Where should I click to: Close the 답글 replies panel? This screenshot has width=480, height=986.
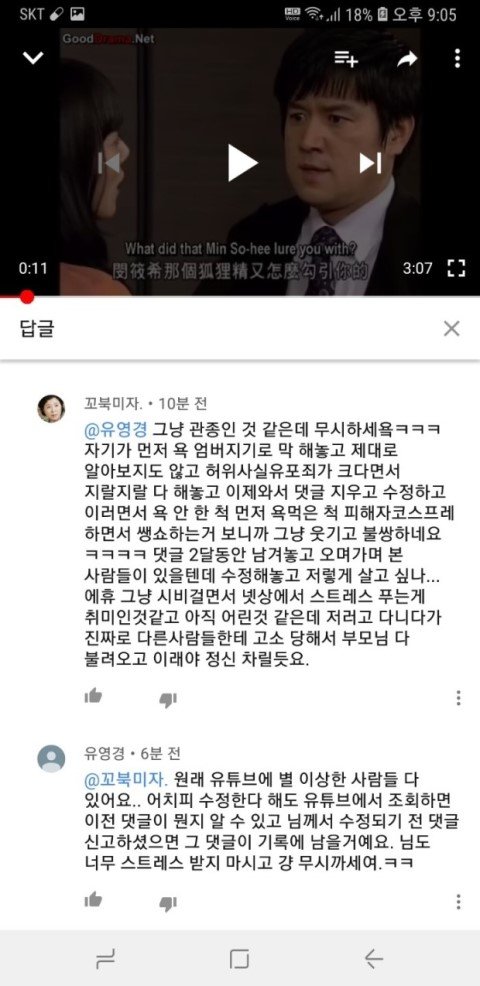[x=452, y=328]
